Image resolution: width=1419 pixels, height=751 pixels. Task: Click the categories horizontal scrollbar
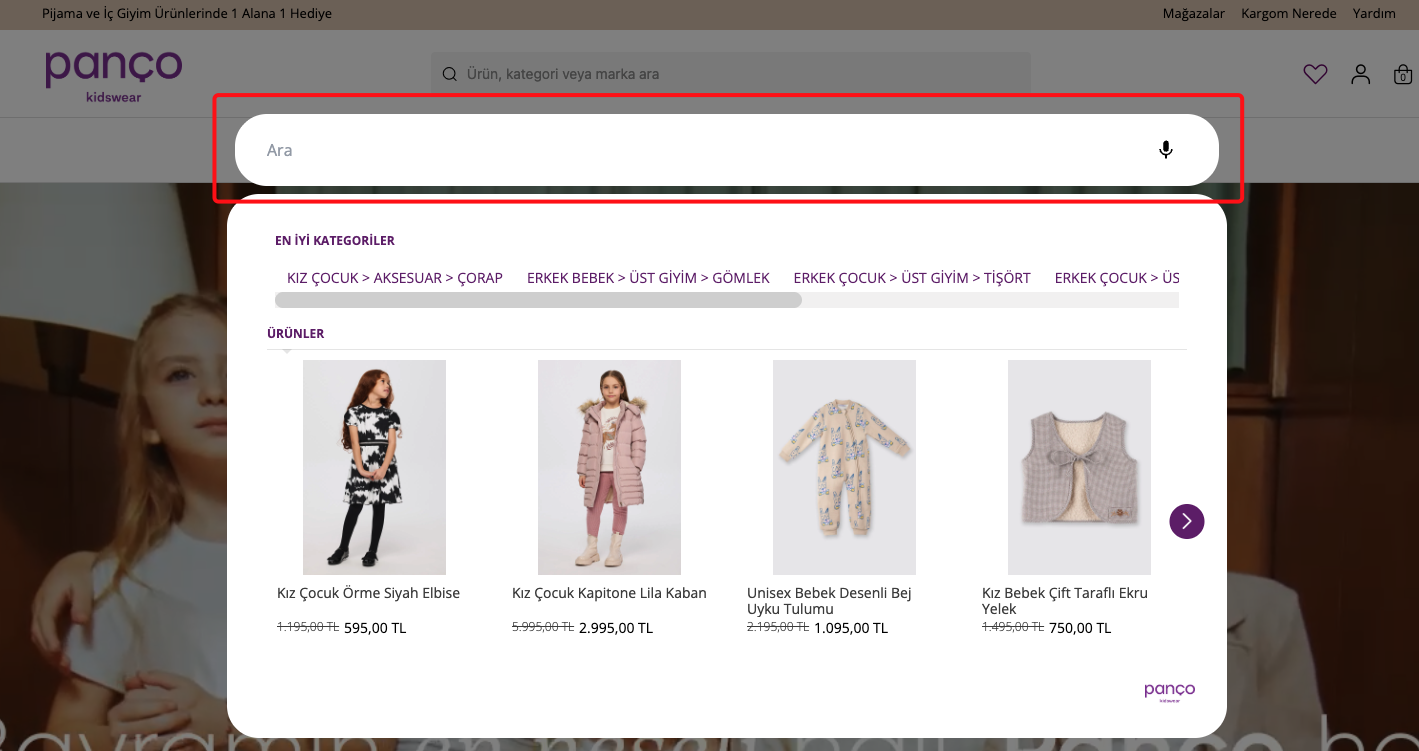[538, 299]
